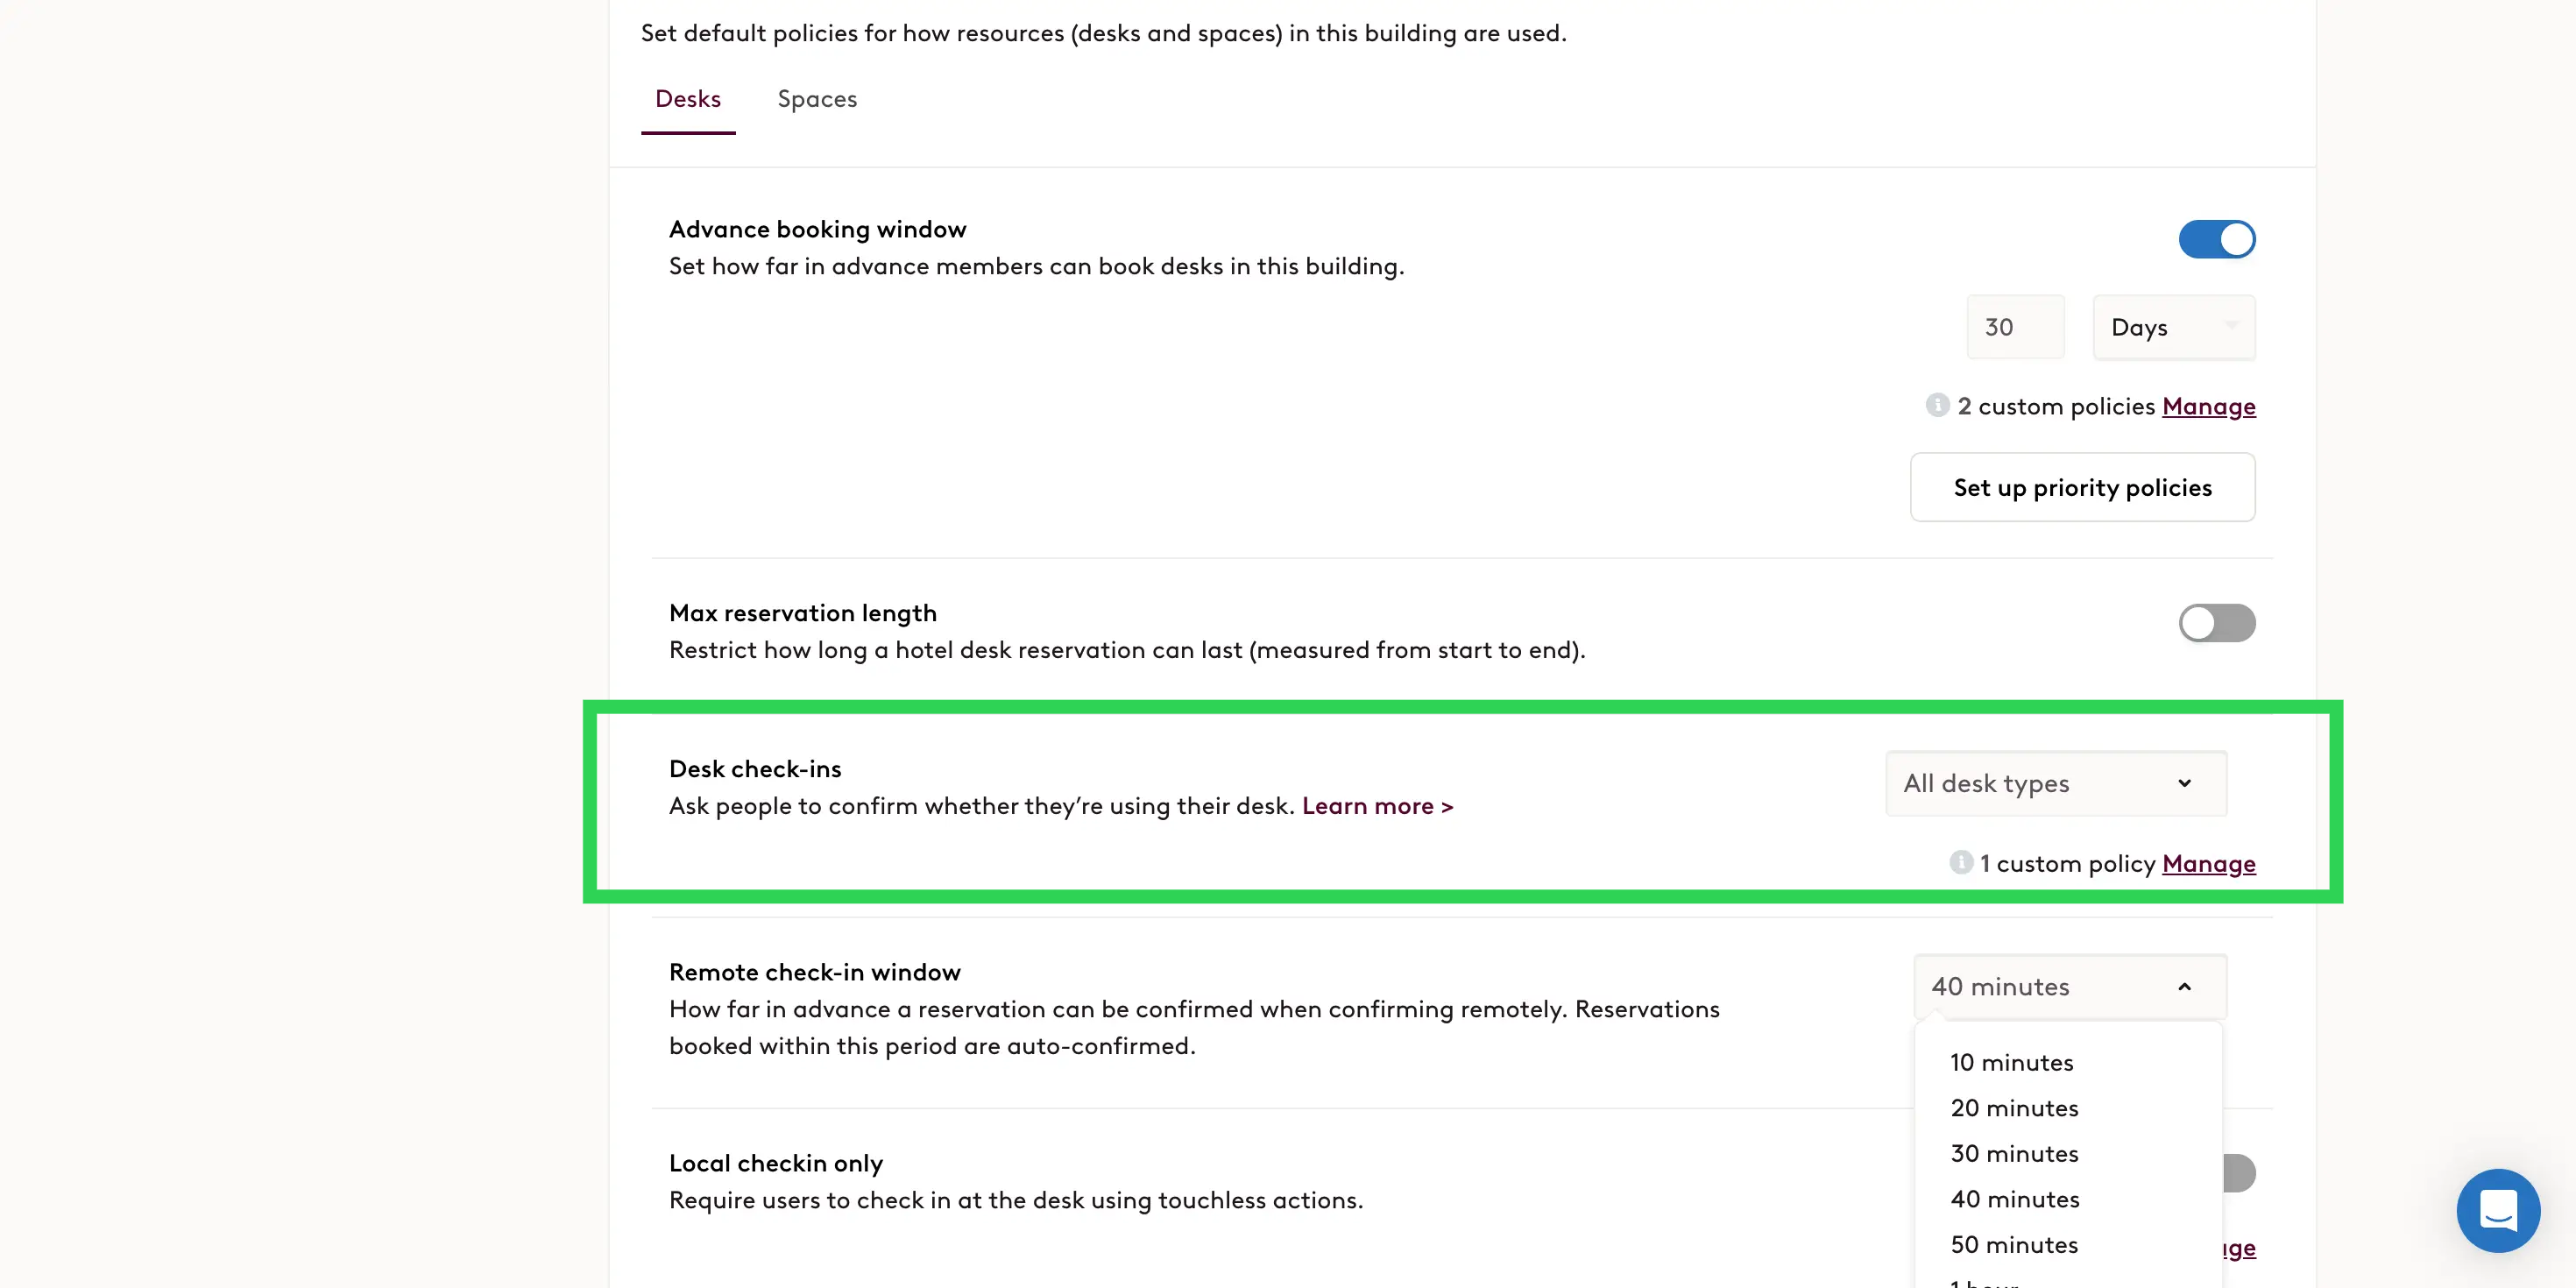Screen dimensions: 2576x1288
Task: Manage the 2 custom booking policies
Action: [x=2208, y=406]
